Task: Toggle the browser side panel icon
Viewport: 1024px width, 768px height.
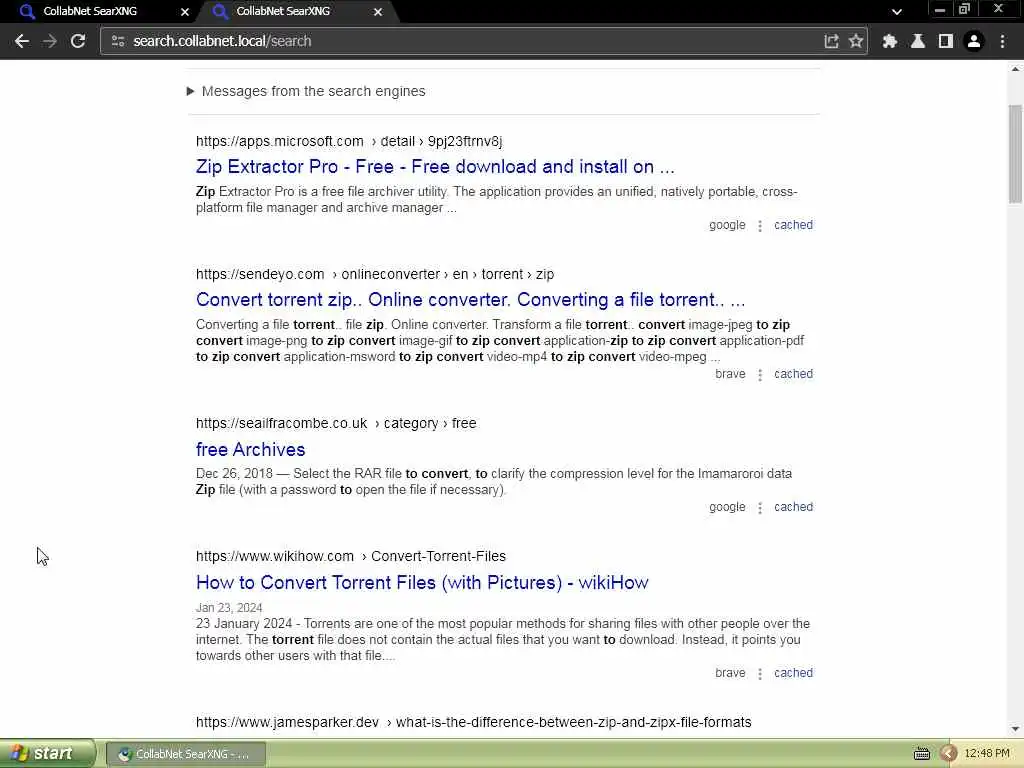Action: pos(946,41)
